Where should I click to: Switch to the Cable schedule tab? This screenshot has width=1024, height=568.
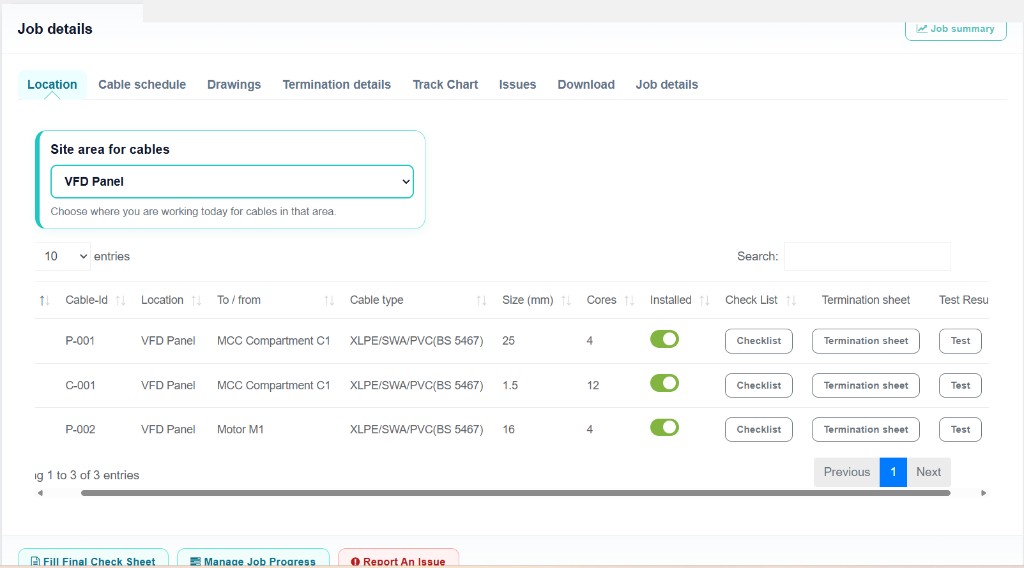tap(142, 85)
